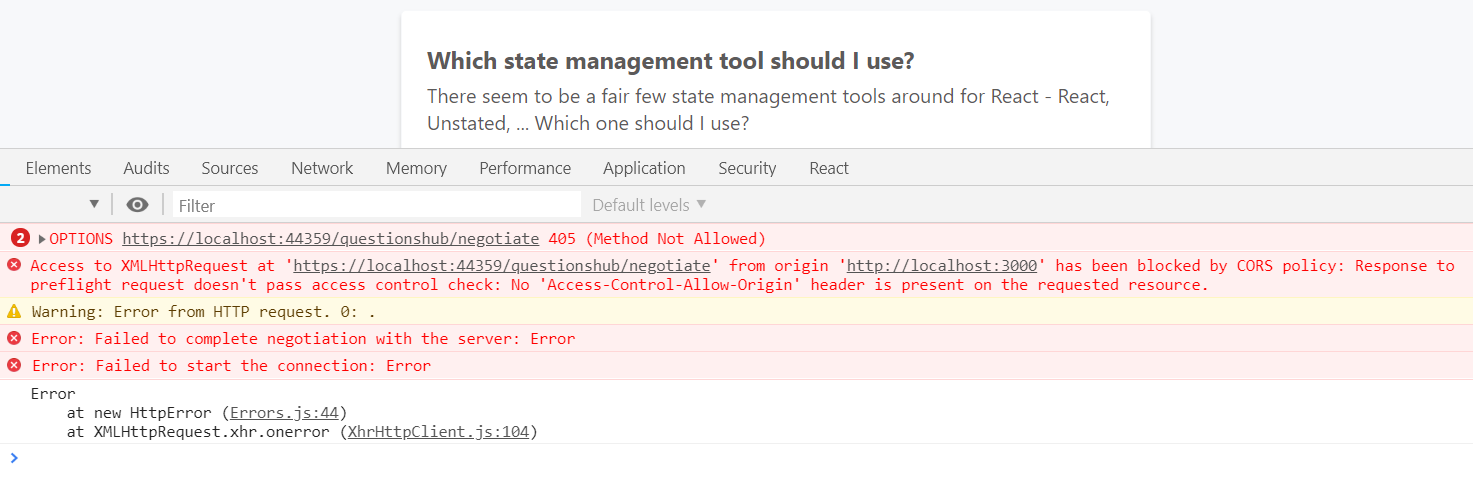Image resolution: width=1473 pixels, height=480 pixels.
Task: Click the failed connection error icon
Action: coord(14,365)
